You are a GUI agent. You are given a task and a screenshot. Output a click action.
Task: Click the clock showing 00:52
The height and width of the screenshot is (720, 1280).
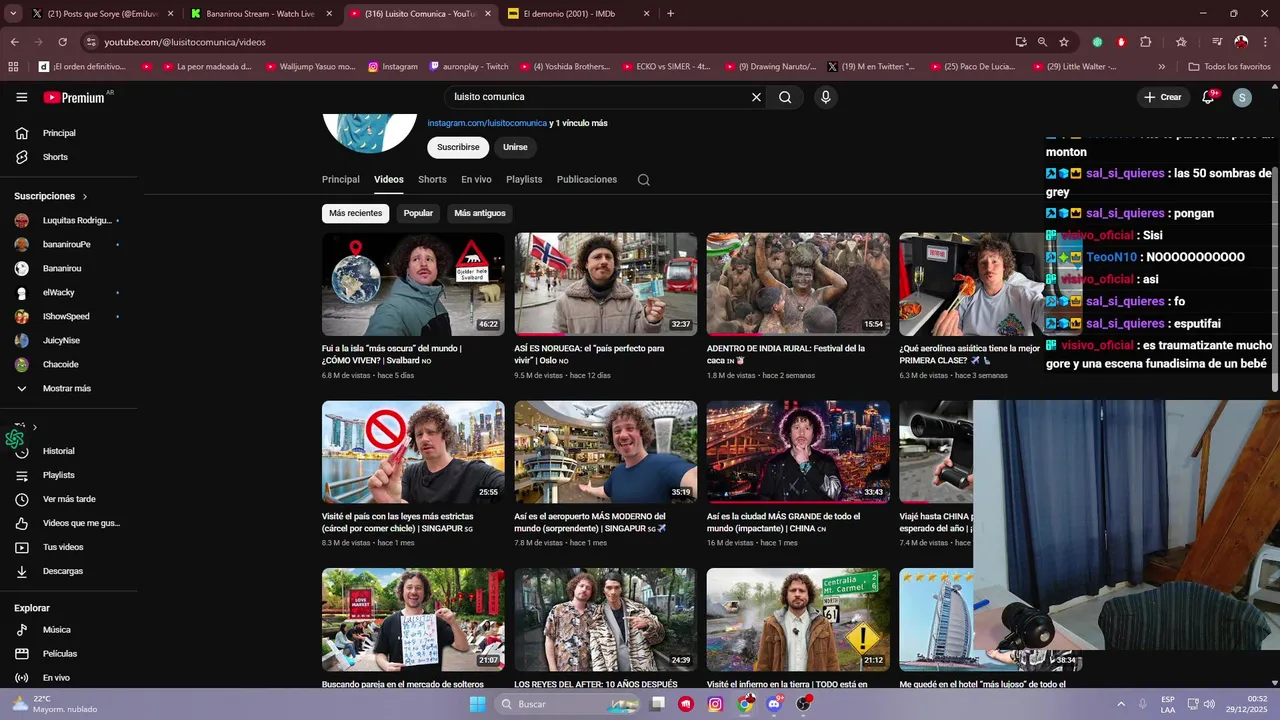click(1257, 698)
